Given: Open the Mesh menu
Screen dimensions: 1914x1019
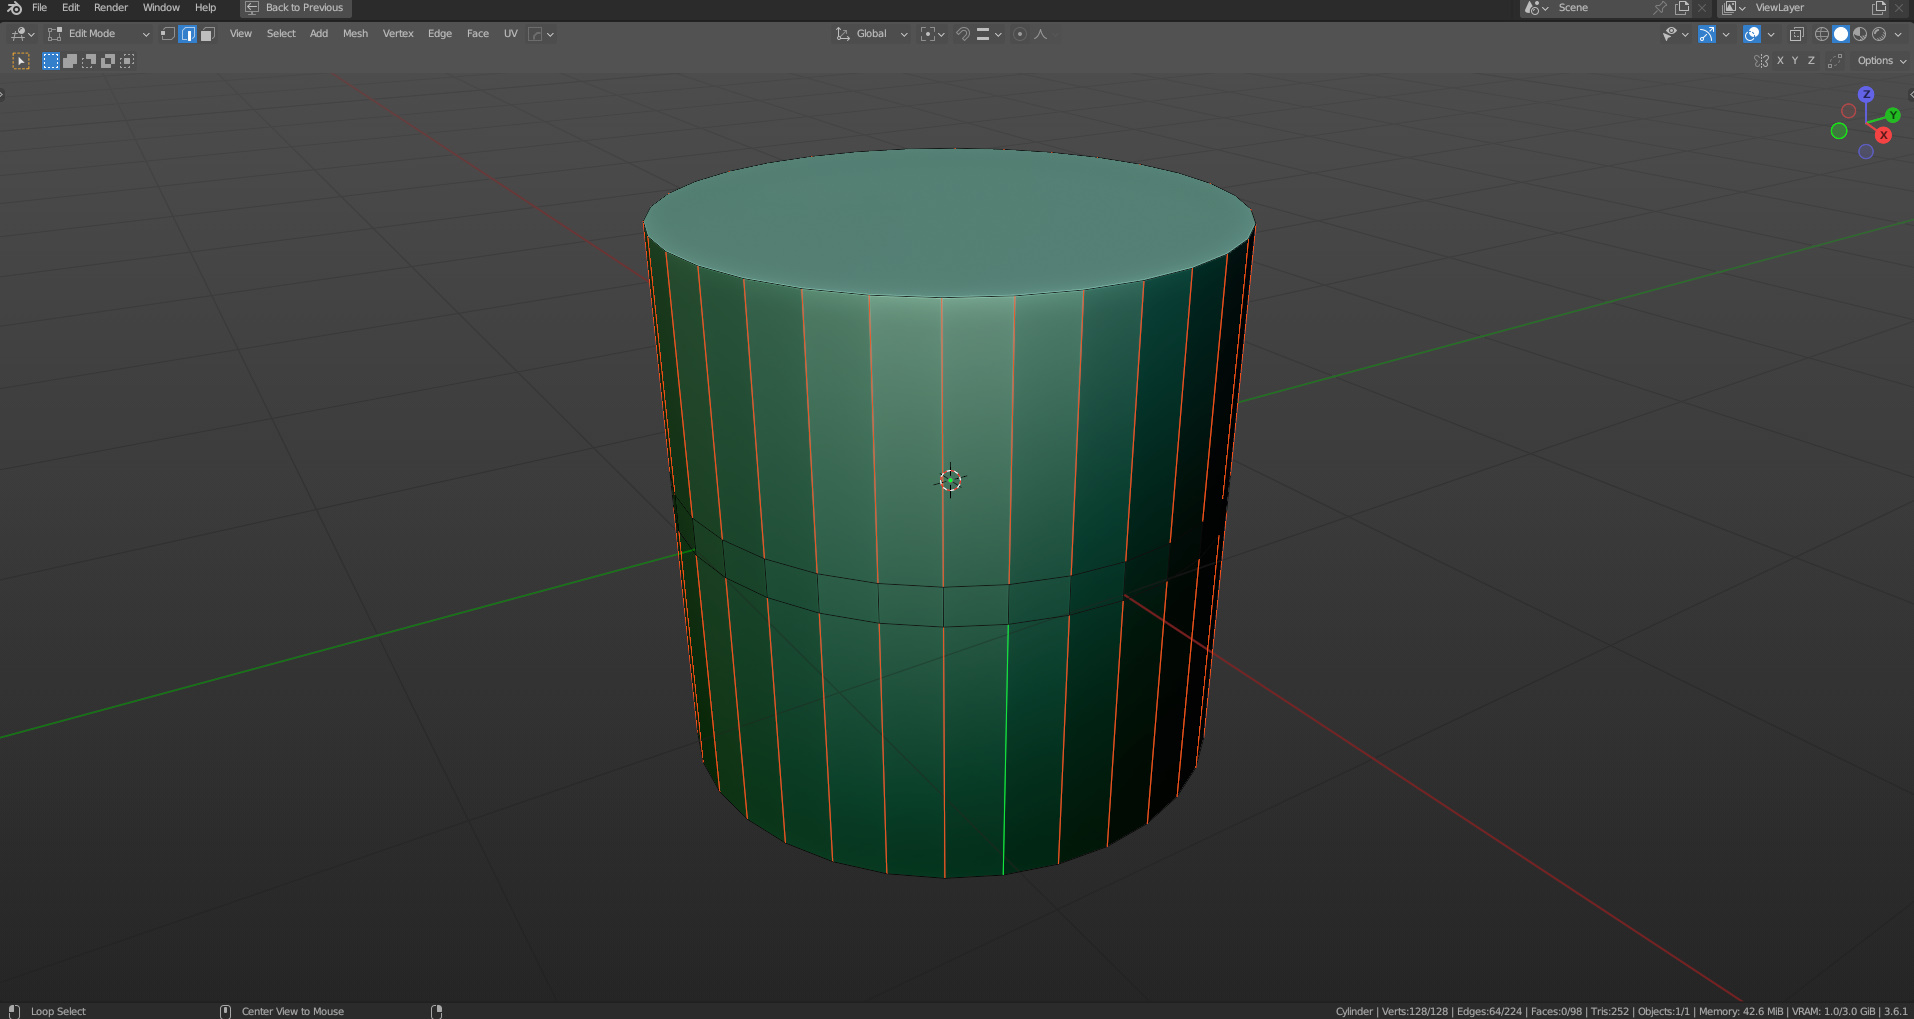Looking at the screenshot, I should click(355, 34).
